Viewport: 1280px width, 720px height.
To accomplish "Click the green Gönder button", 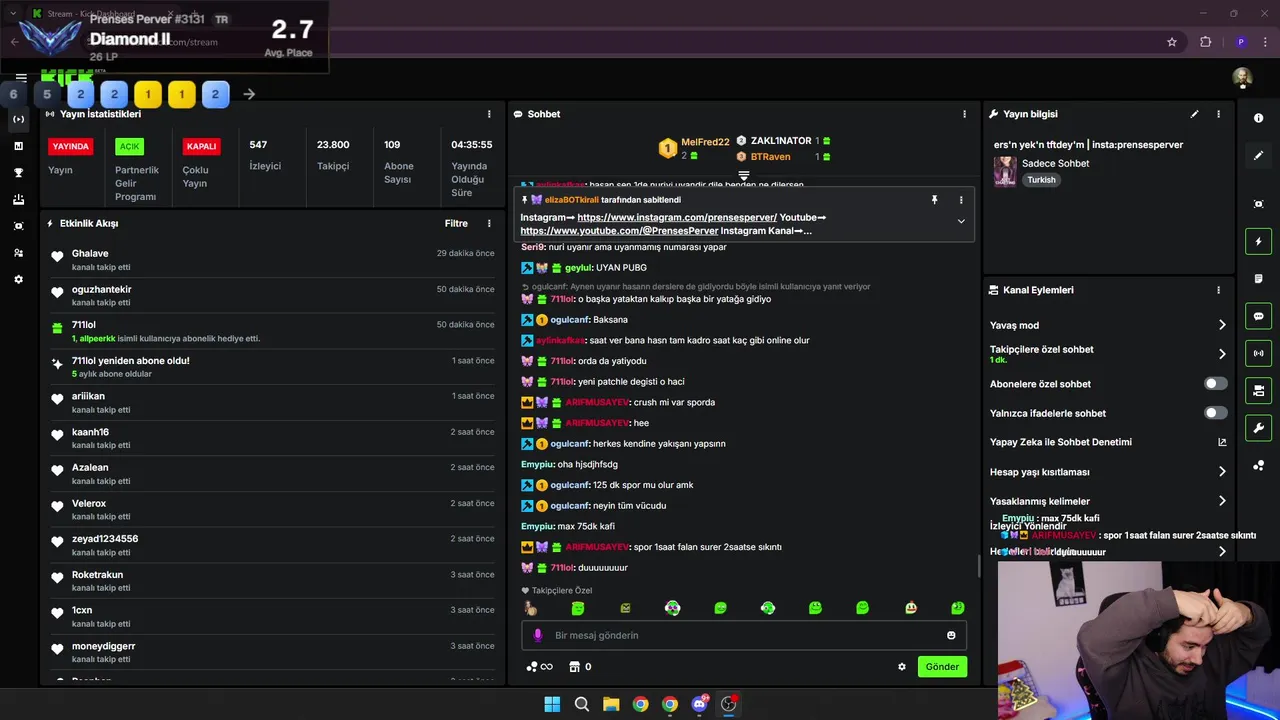I will (942, 667).
